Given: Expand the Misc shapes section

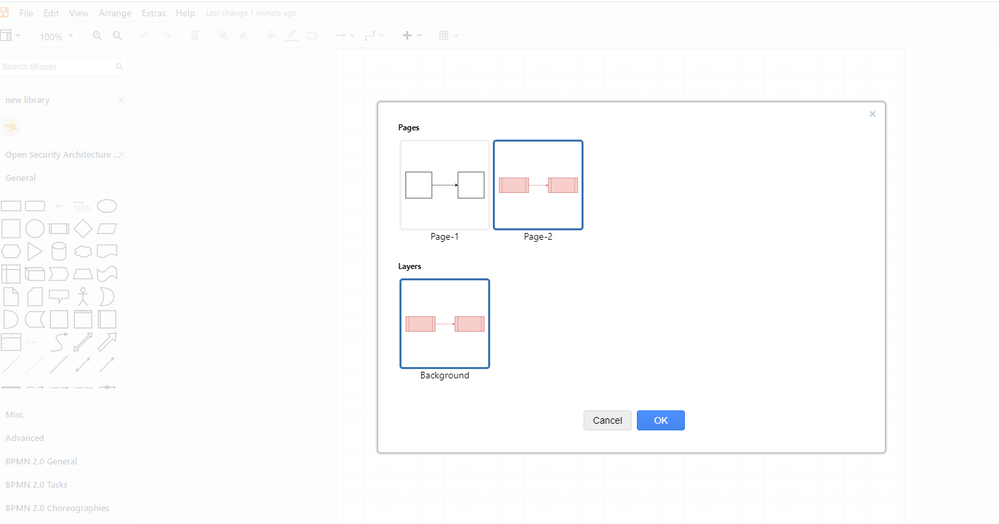Looking at the screenshot, I should pos(14,414).
